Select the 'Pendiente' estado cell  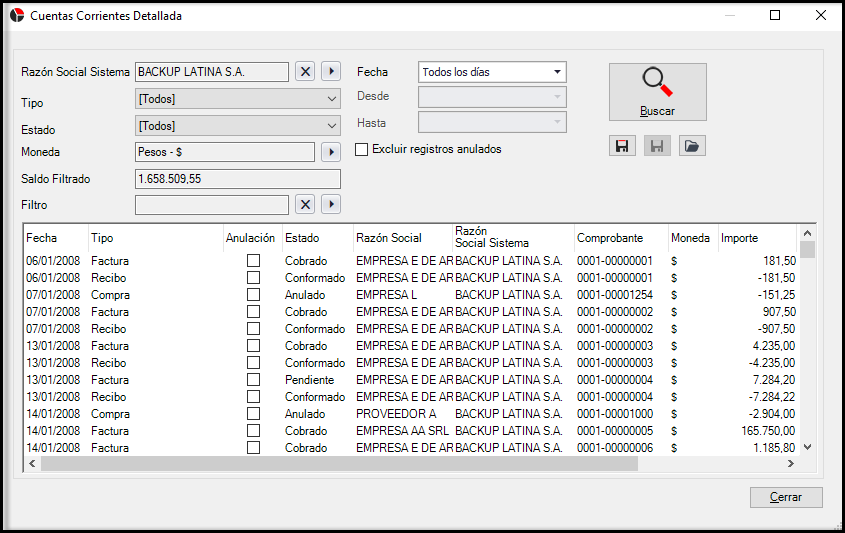(x=318, y=380)
